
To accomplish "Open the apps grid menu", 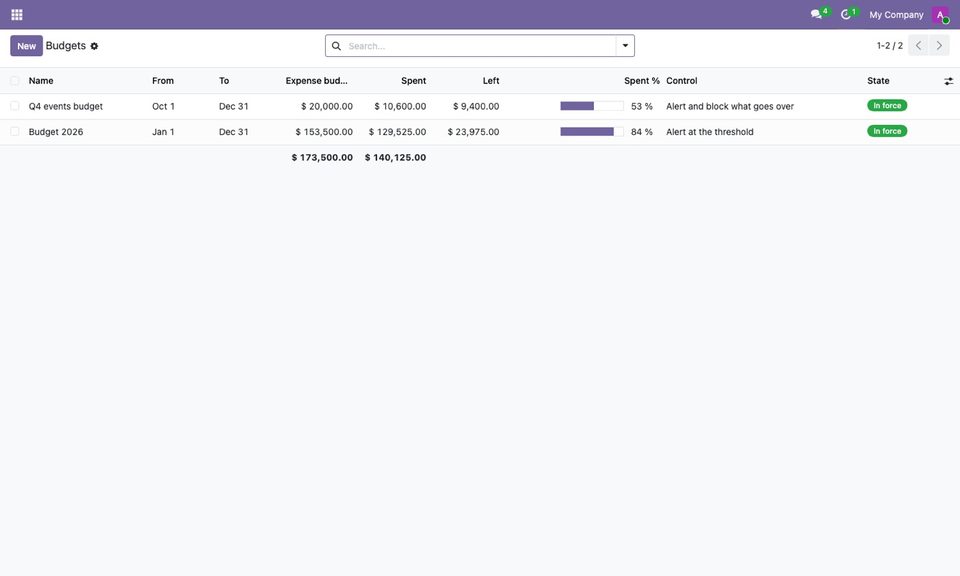I will tap(17, 15).
